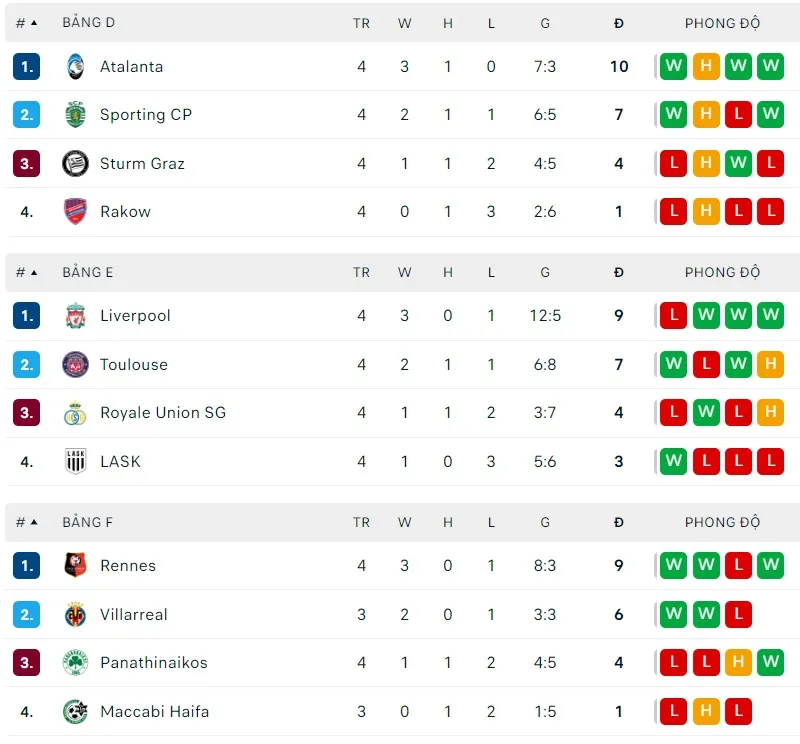Click the Villarreal club badge
This screenshot has height=744, width=800.
75,614
